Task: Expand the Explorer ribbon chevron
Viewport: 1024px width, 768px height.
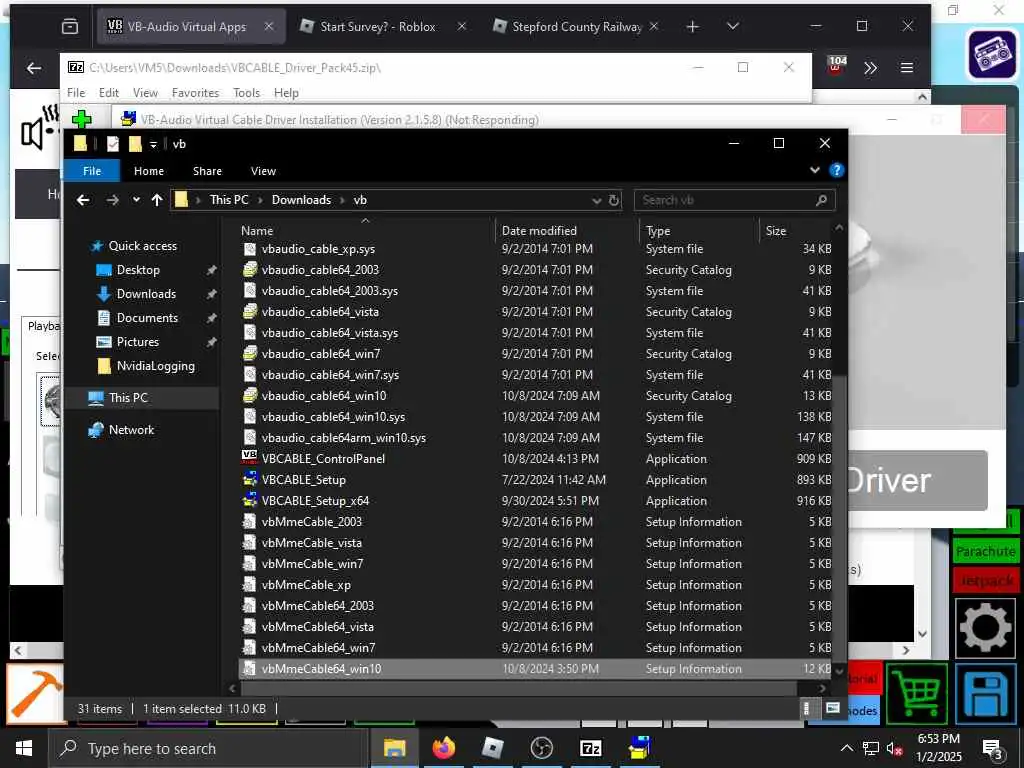Action: (815, 170)
